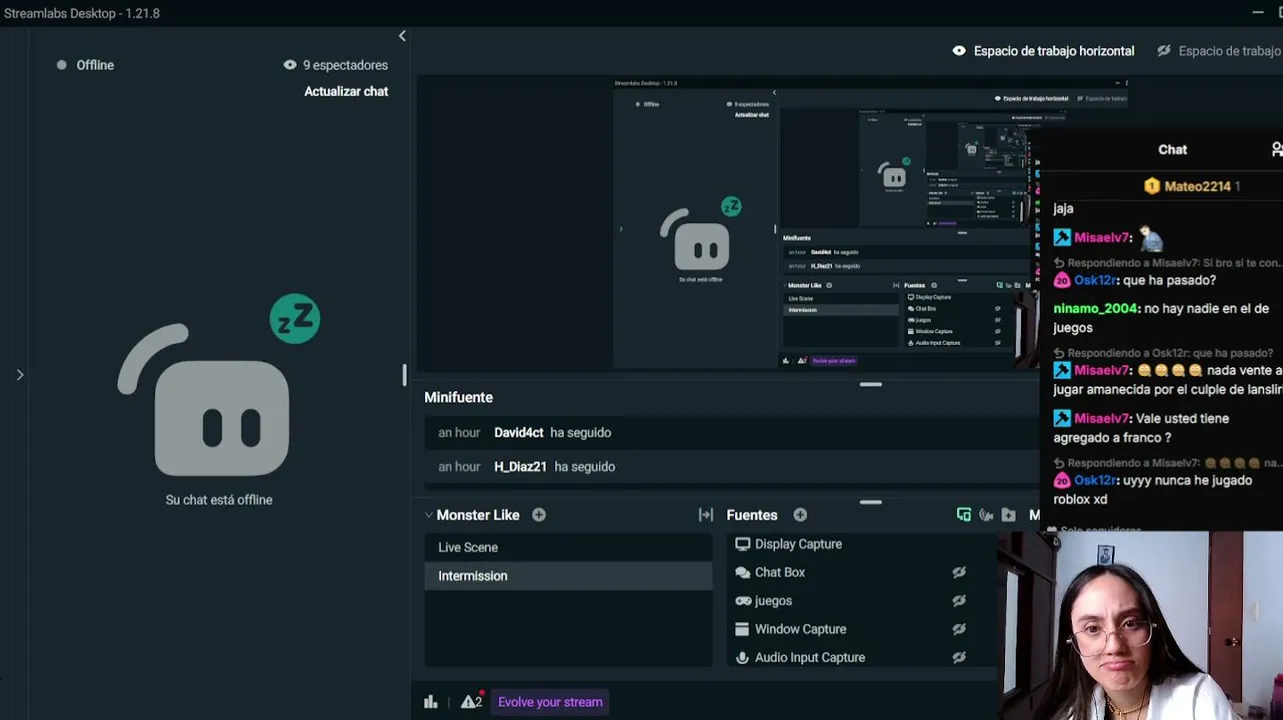This screenshot has height=720, width=1283.
Task: Click Osk12r's pink badge on roblox message
Action: point(1062,481)
